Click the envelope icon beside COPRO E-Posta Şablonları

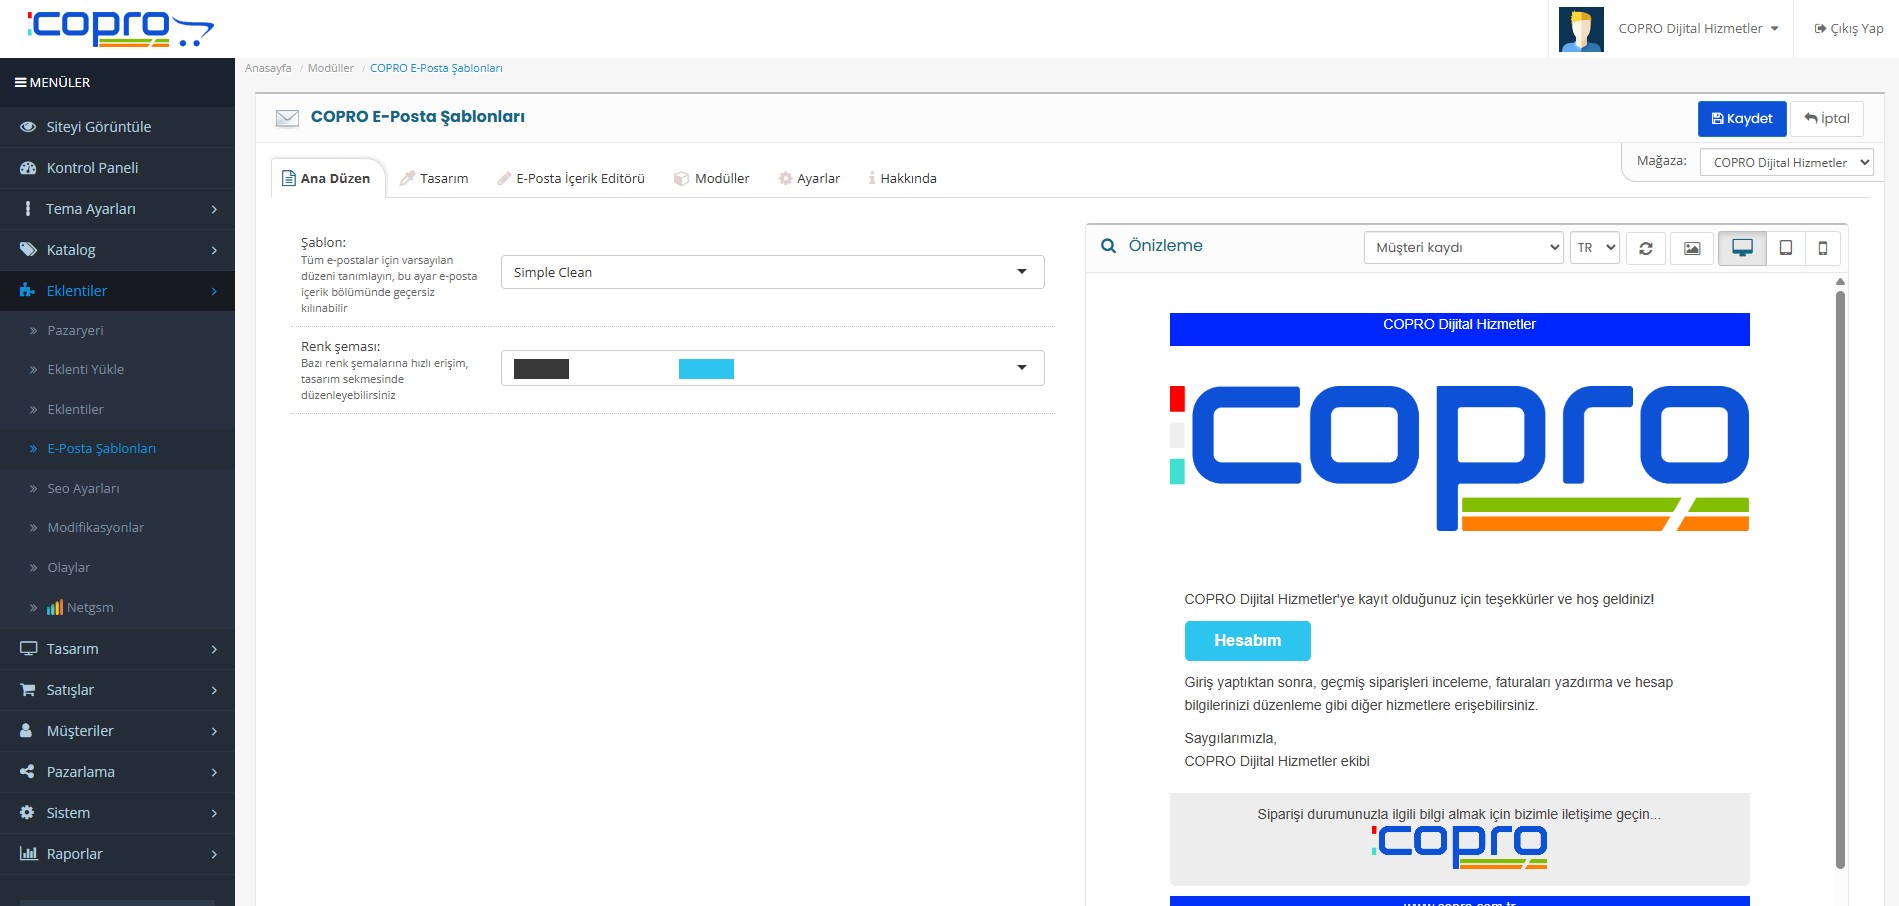(x=287, y=117)
